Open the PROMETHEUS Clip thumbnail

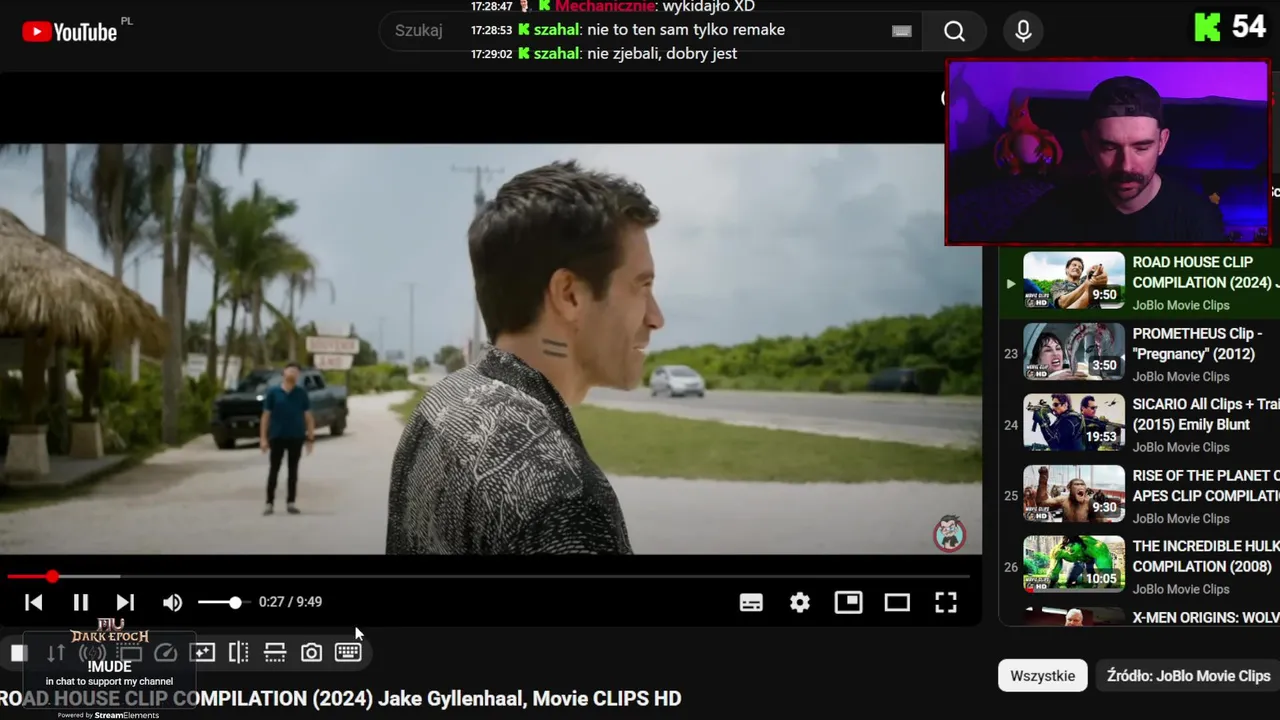pos(1074,351)
